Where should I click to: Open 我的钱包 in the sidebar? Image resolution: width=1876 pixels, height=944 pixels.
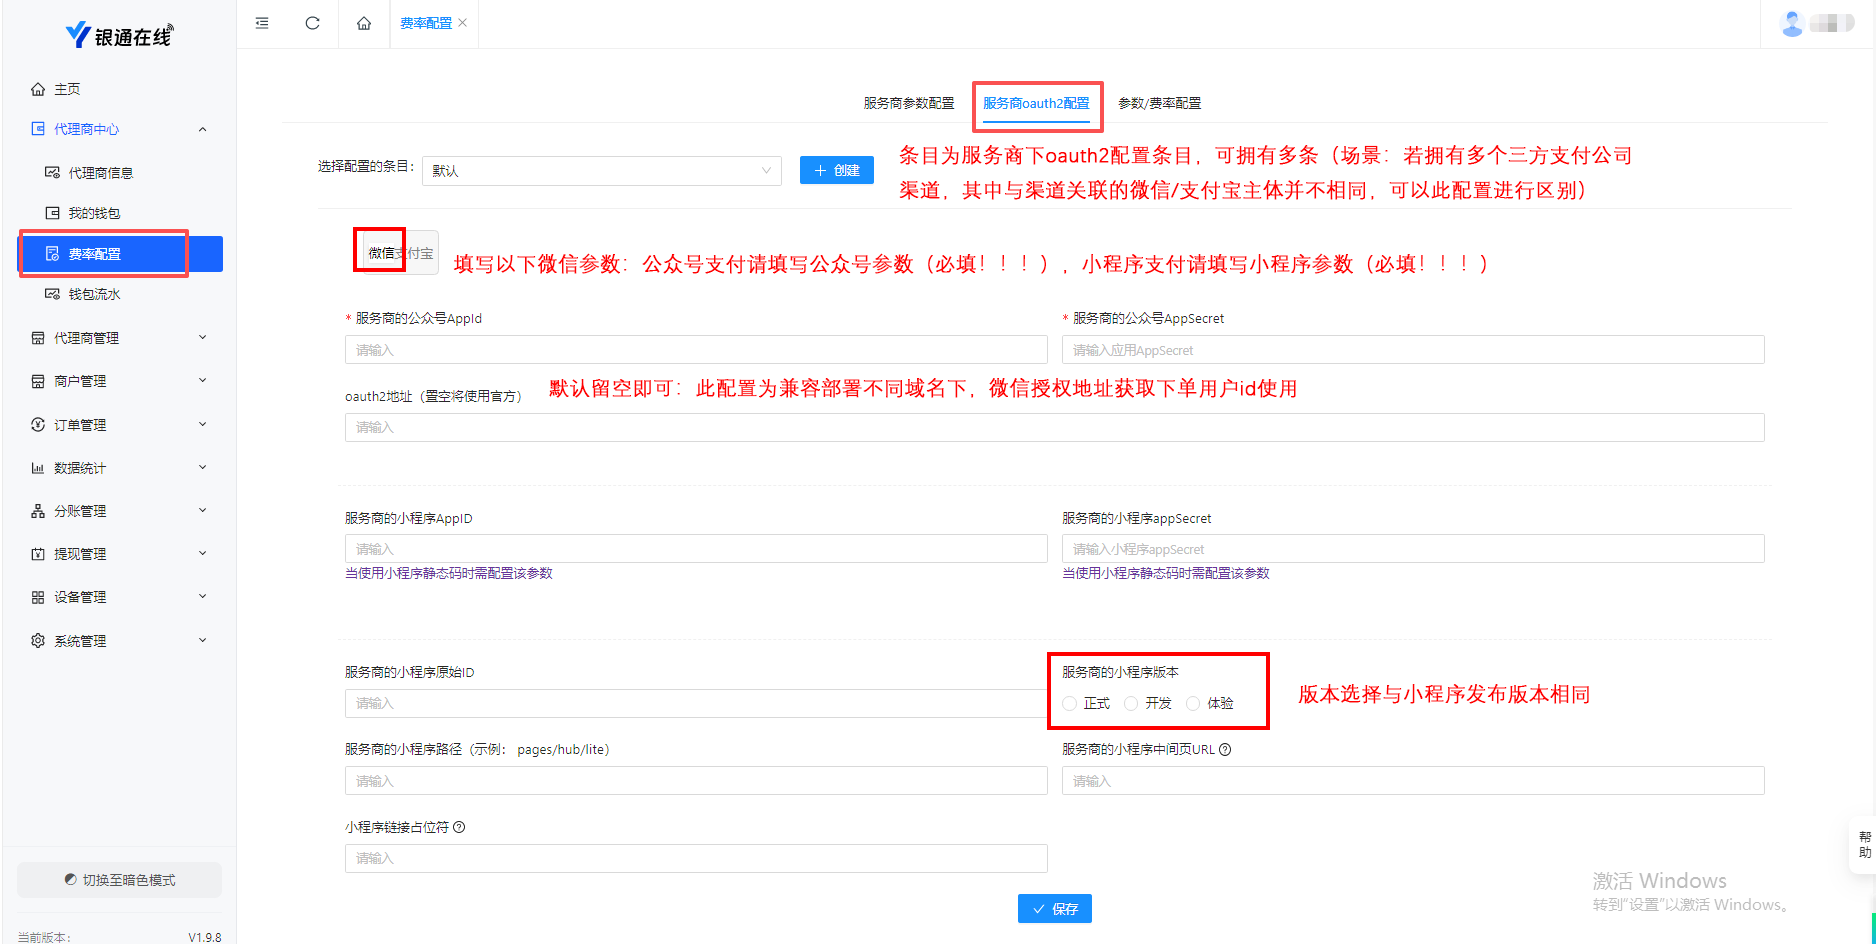point(94,213)
